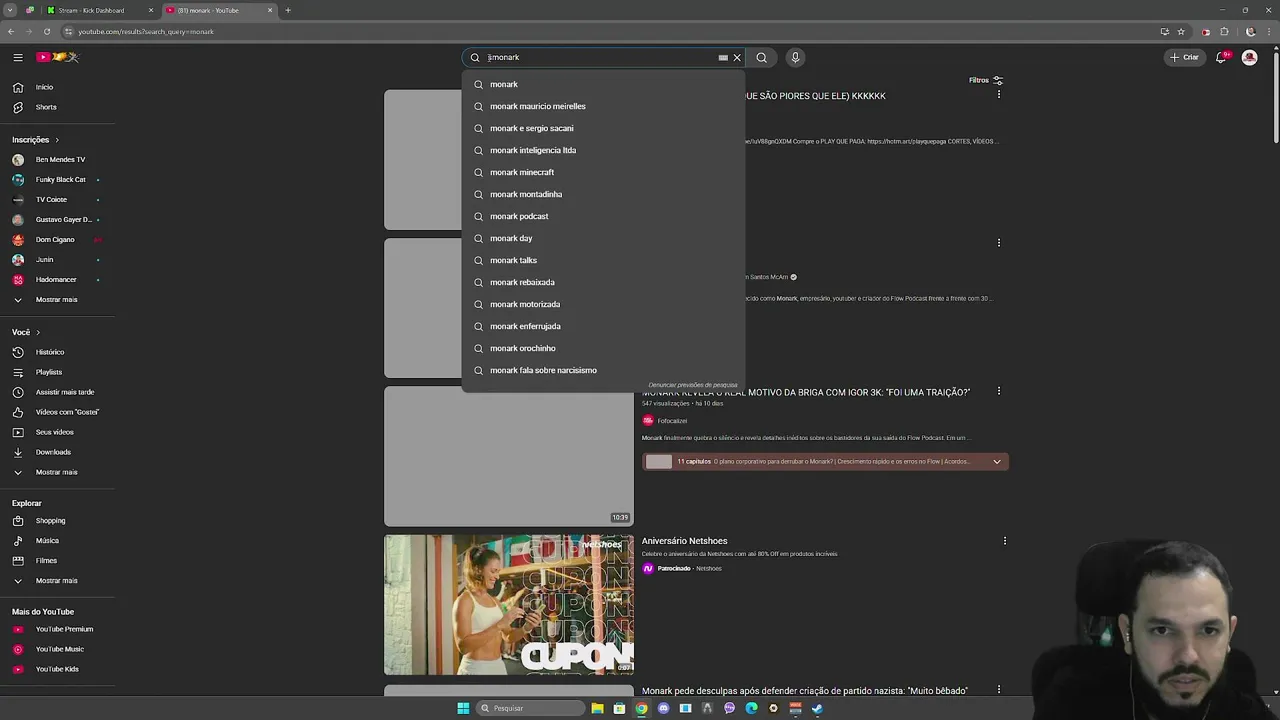Open YouTube Kids link
This screenshot has width=1280, height=720.
[x=57, y=669]
